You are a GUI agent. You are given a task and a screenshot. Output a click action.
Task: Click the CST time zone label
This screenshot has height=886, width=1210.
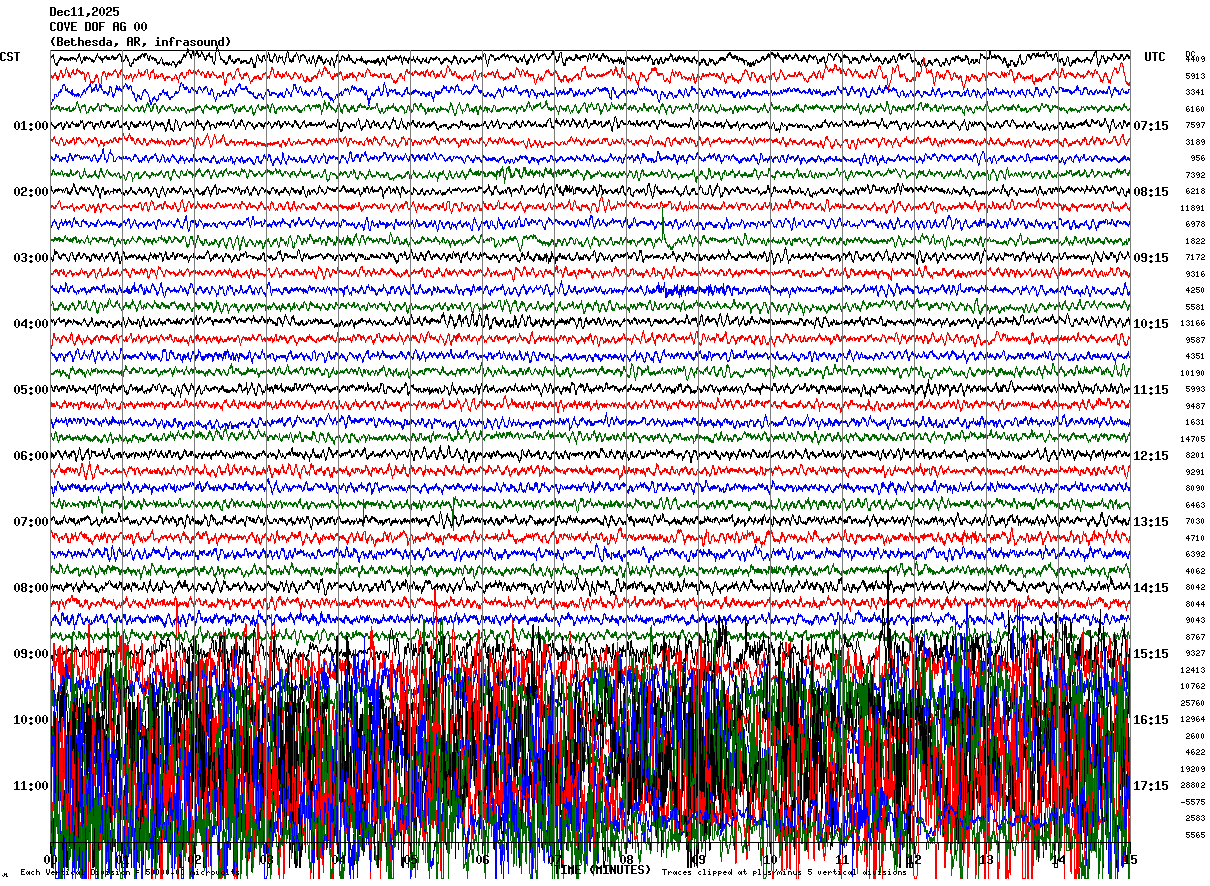(10, 57)
